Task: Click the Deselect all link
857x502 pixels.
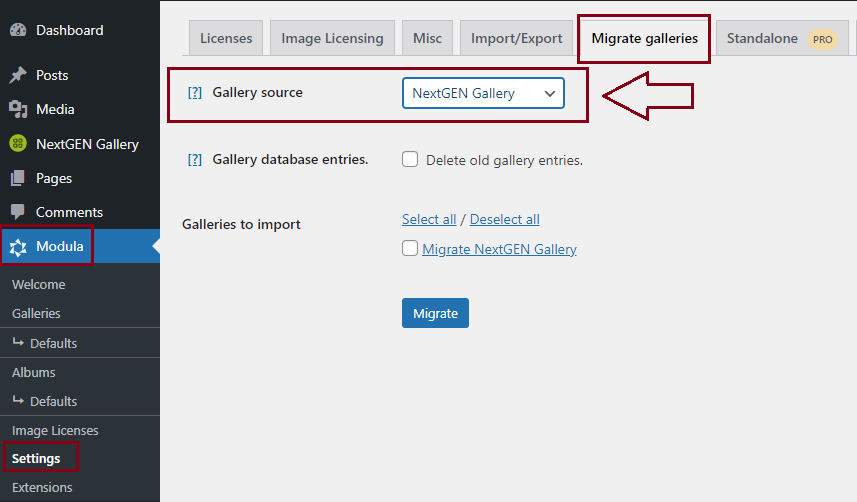Action: pos(504,219)
